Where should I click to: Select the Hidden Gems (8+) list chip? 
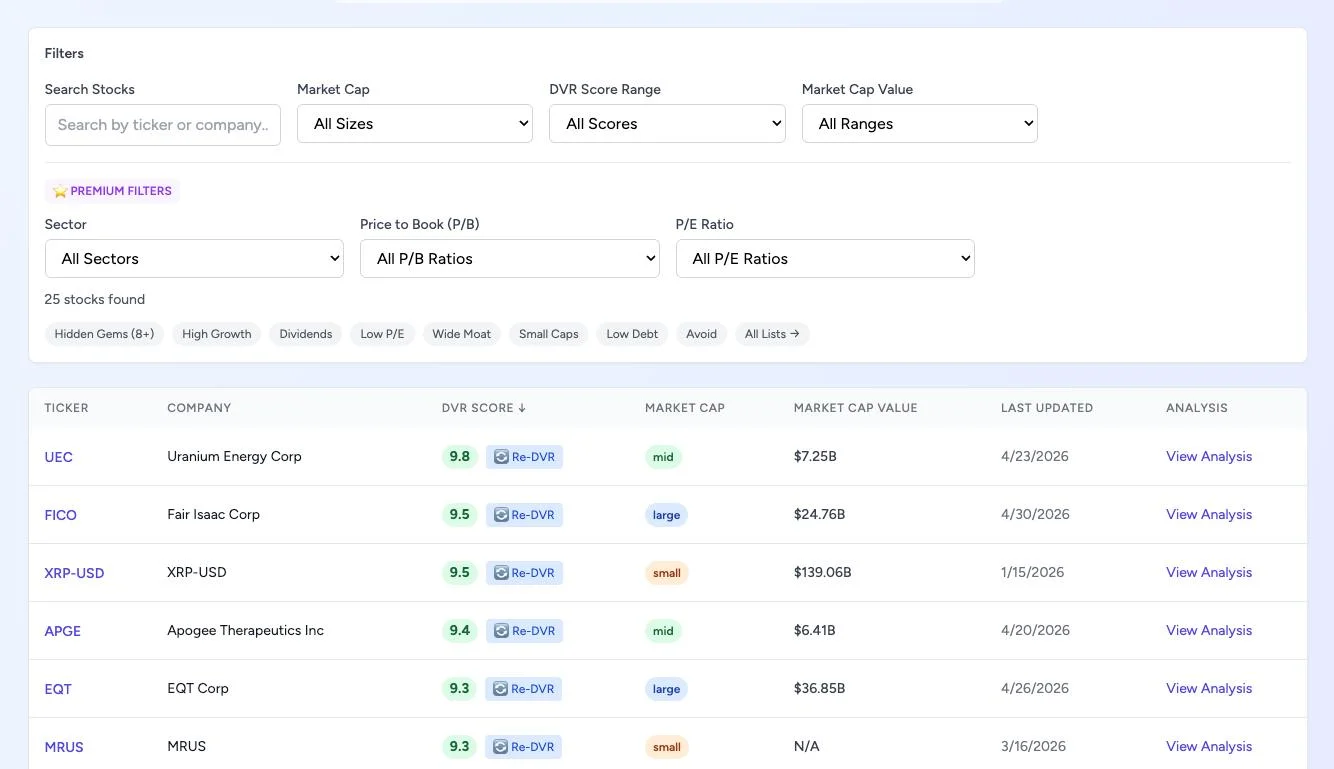[104, 334]
